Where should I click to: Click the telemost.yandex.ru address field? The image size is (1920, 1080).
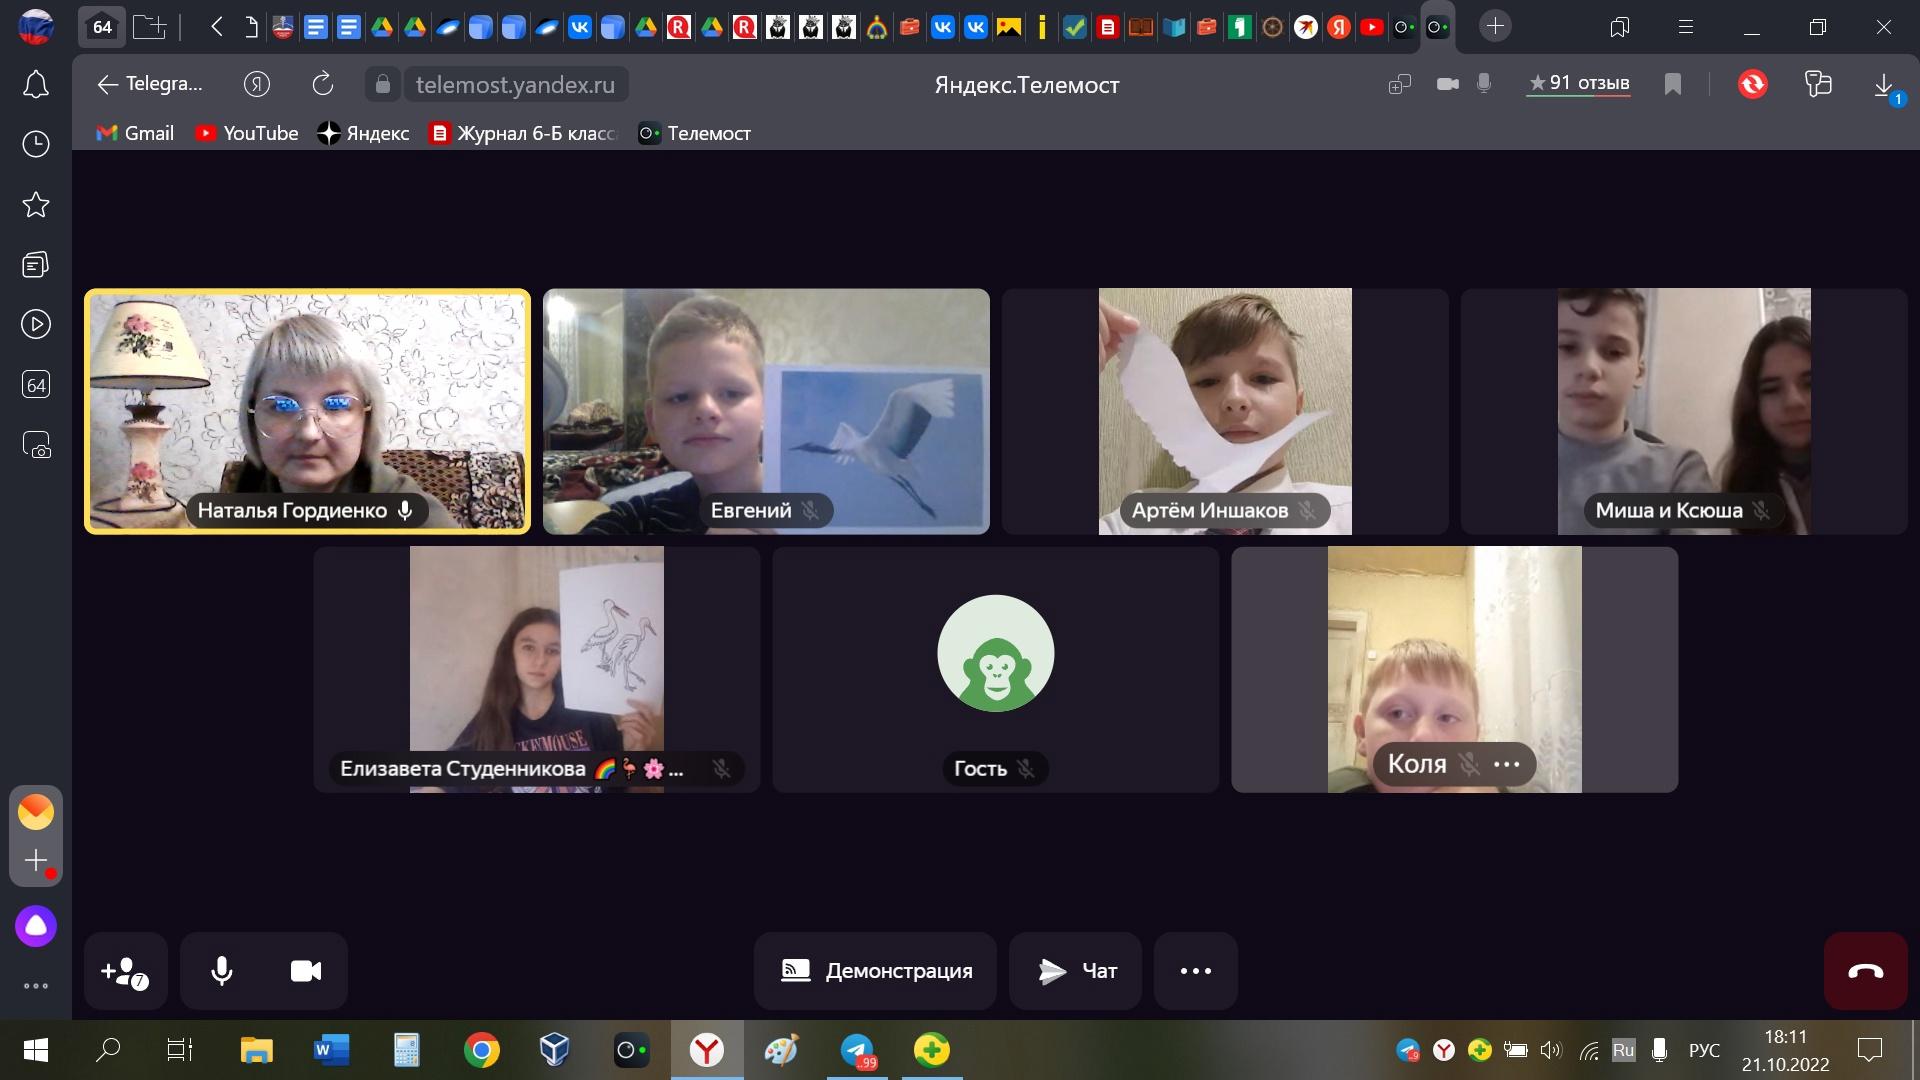(515, 85)
